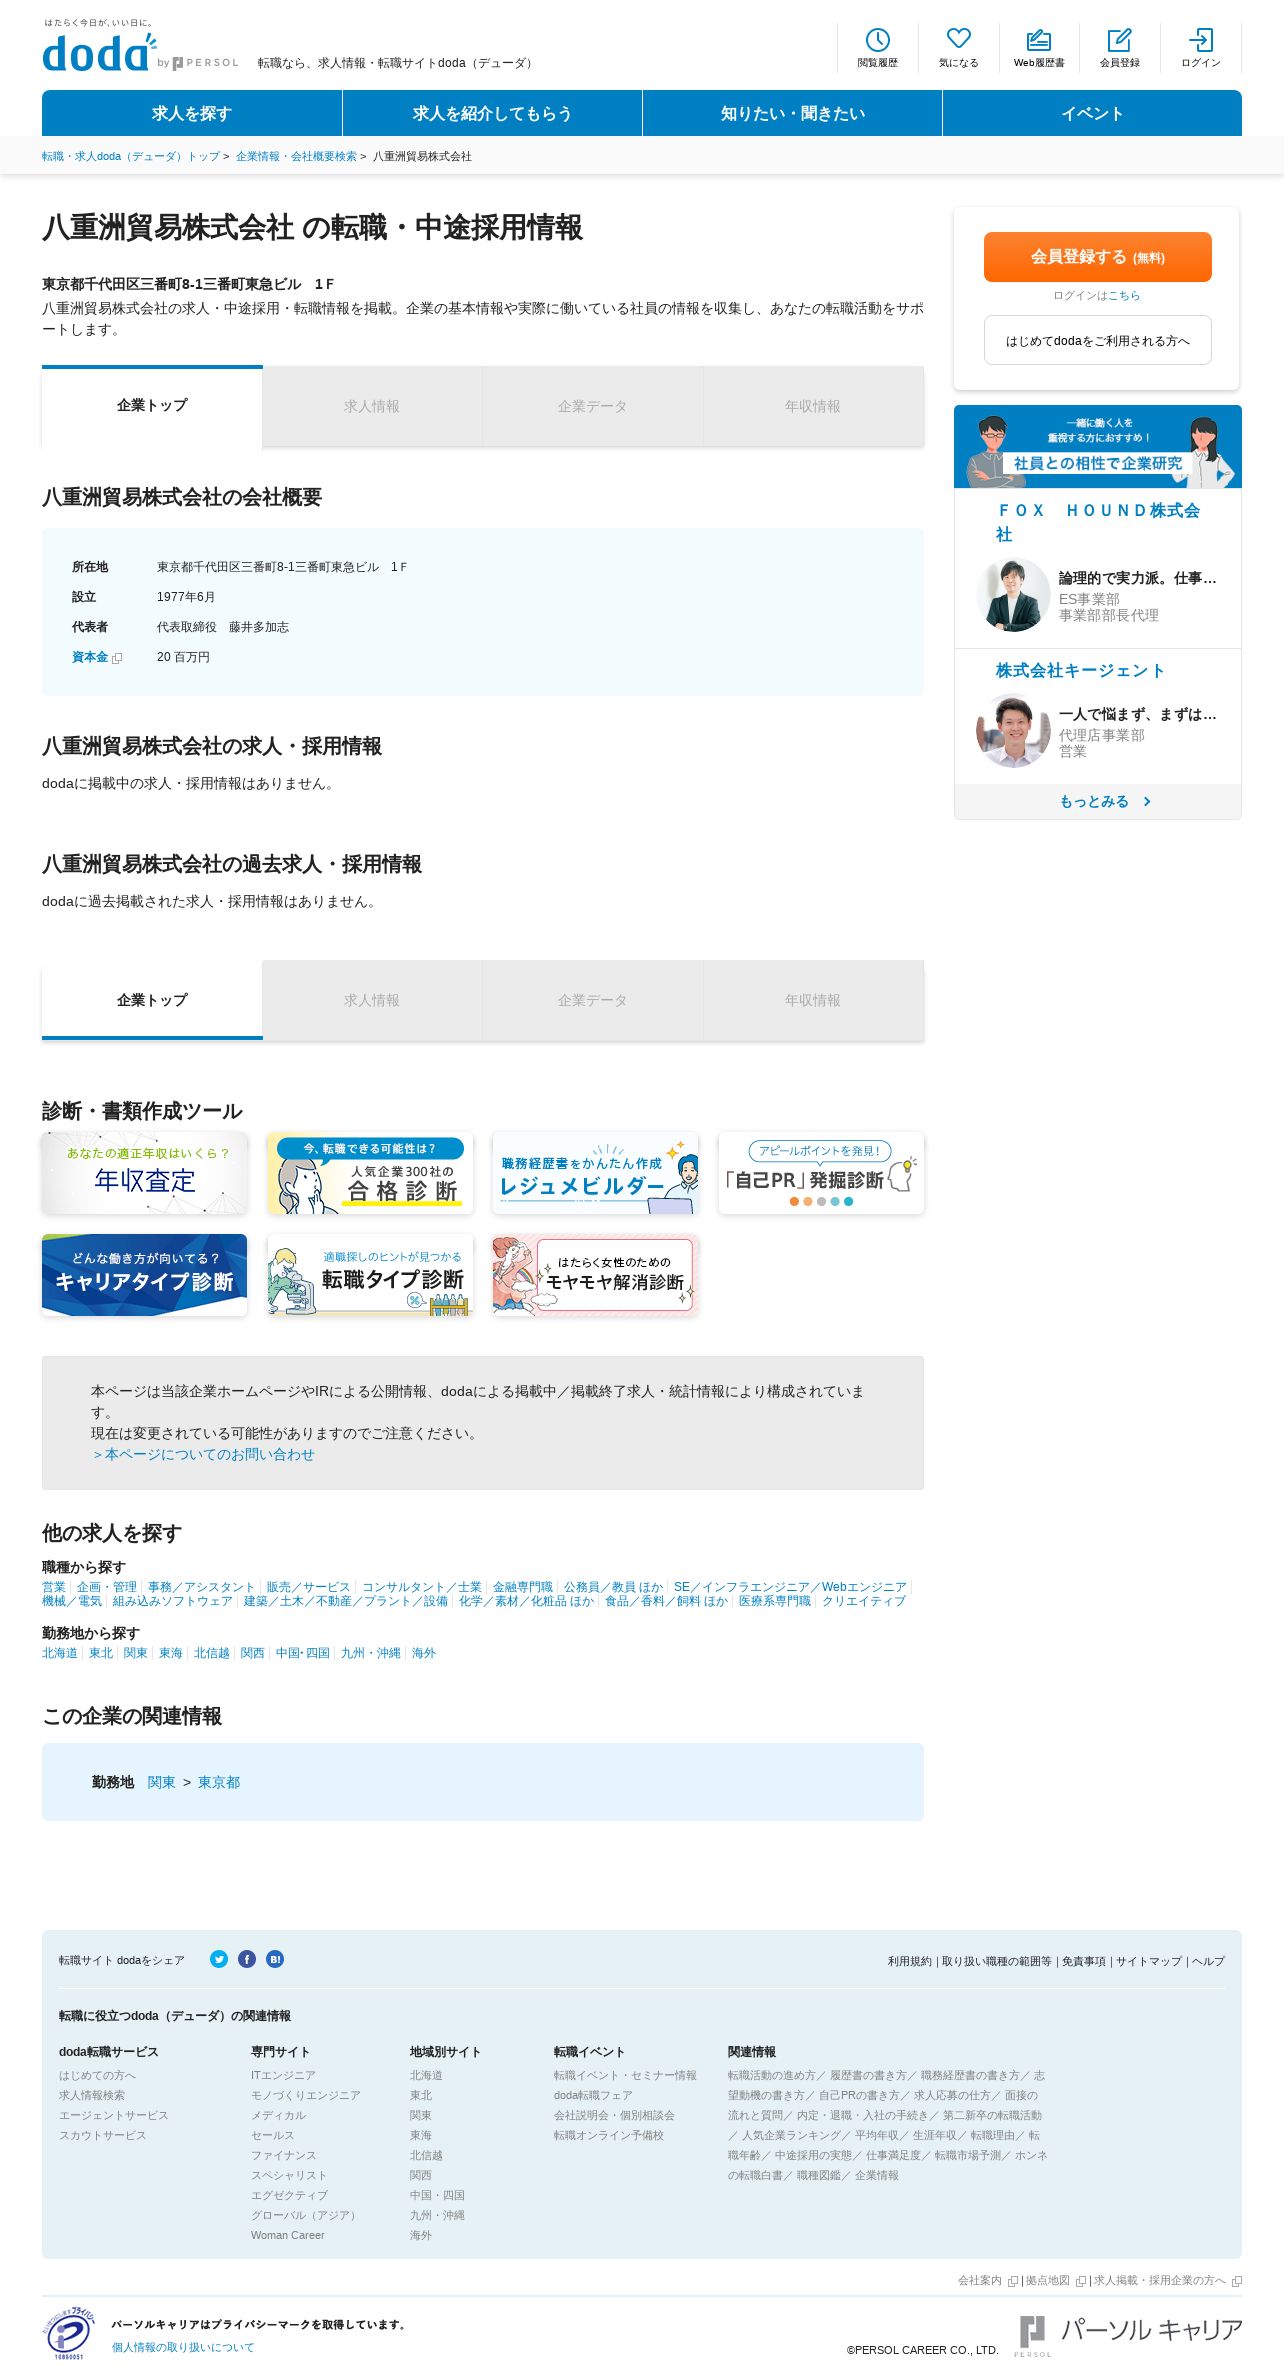Select the lower 年収情報 tab
Screen dimensions: 1284x2370
click(x=813, y=1000)
